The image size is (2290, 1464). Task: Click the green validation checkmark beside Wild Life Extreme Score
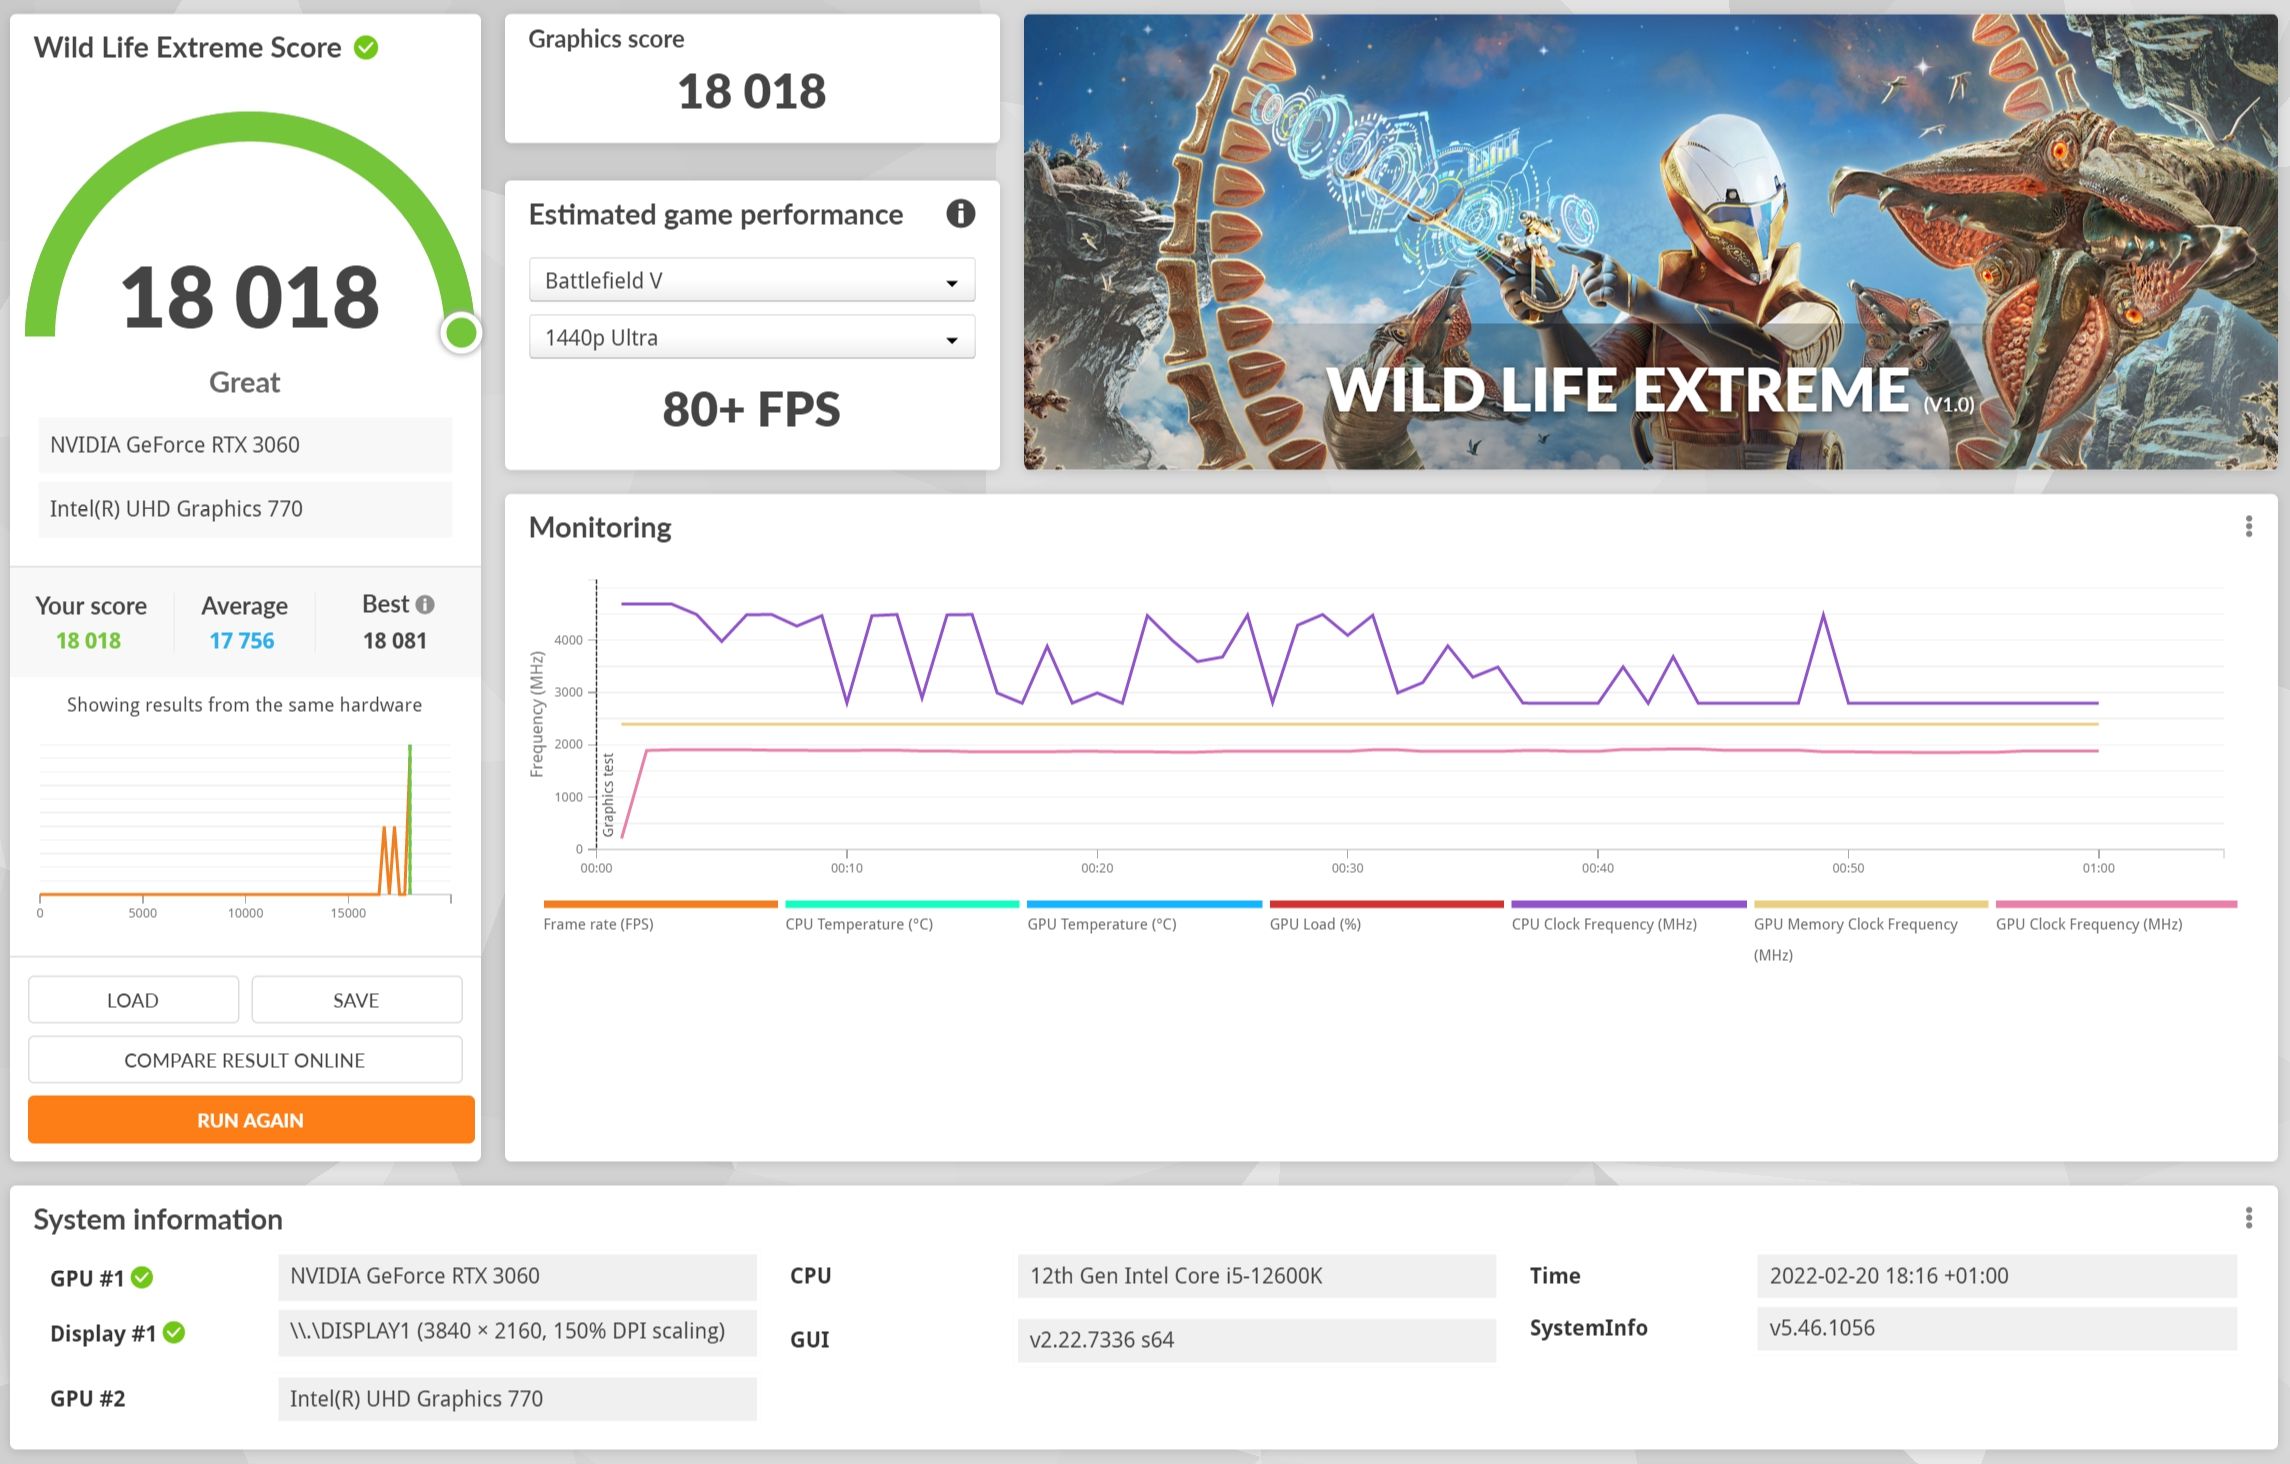point(366,47)
